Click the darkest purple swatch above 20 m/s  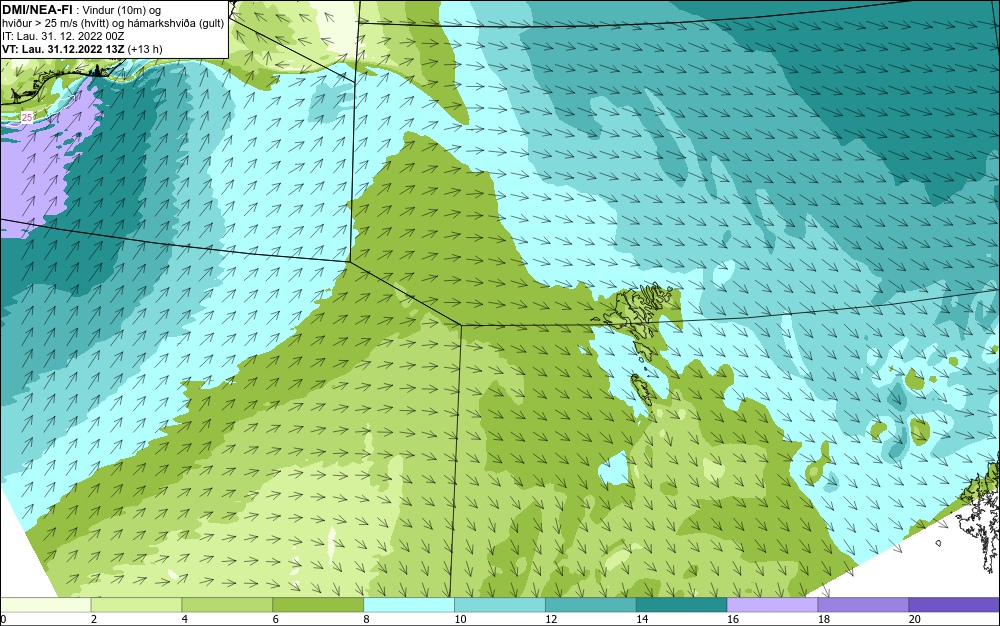click(x=954, y=605)
